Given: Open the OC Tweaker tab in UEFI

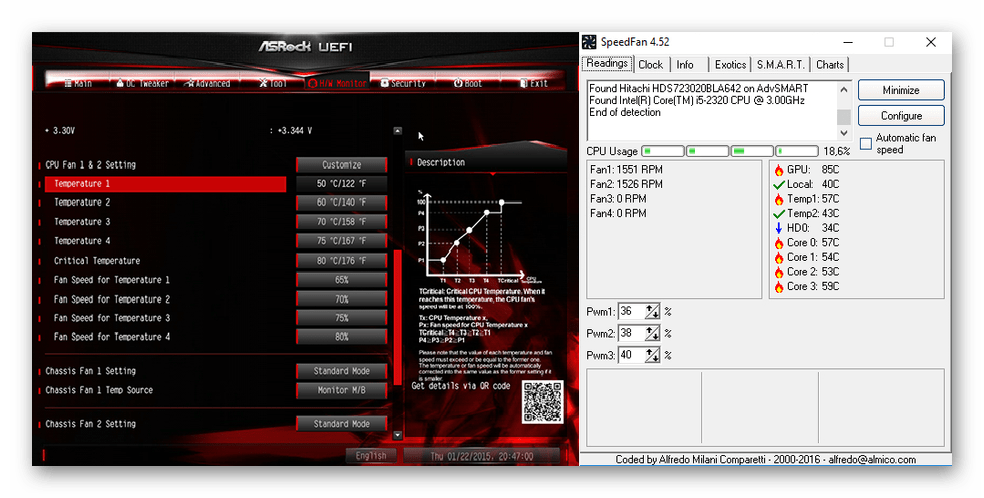Looking at the screenshot, I should coord(145,84).
